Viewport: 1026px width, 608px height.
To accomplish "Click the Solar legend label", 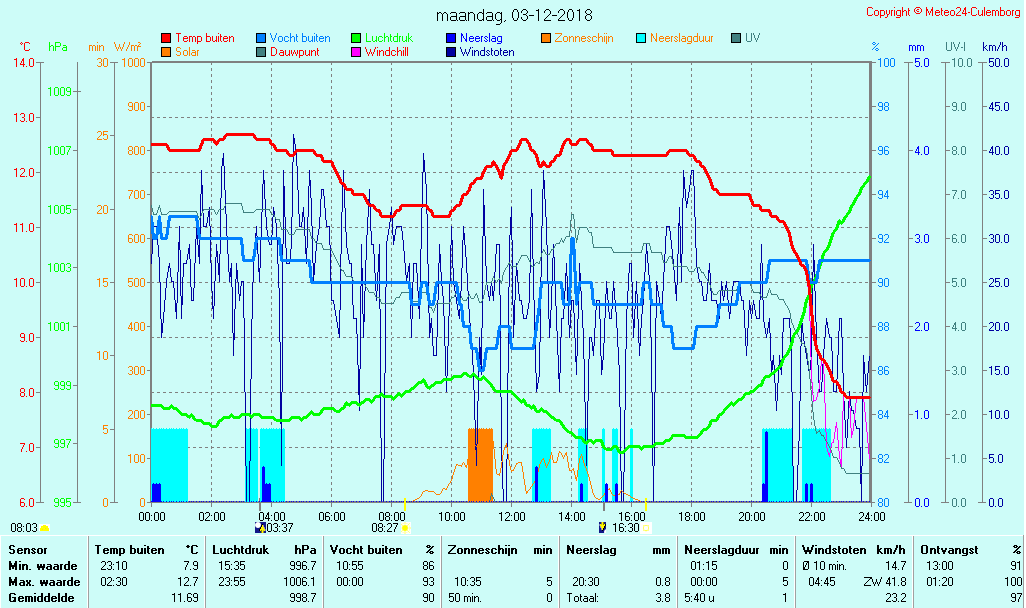I will coord(187,52).
